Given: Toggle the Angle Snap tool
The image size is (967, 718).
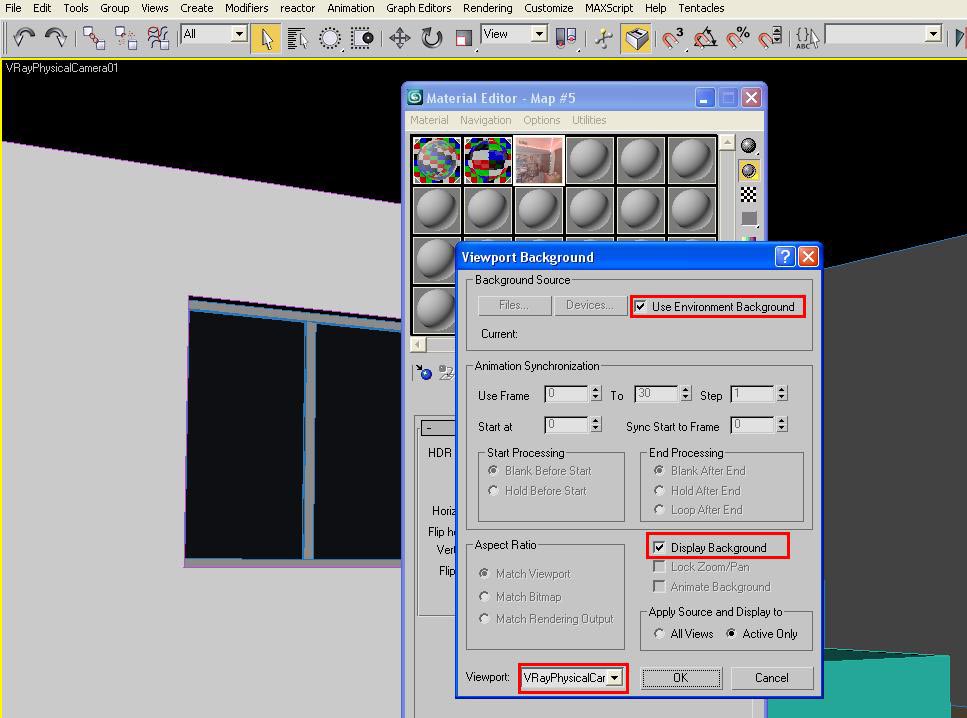Looking at the screenshot, I should pyautogui.click(x=705, y=38).
